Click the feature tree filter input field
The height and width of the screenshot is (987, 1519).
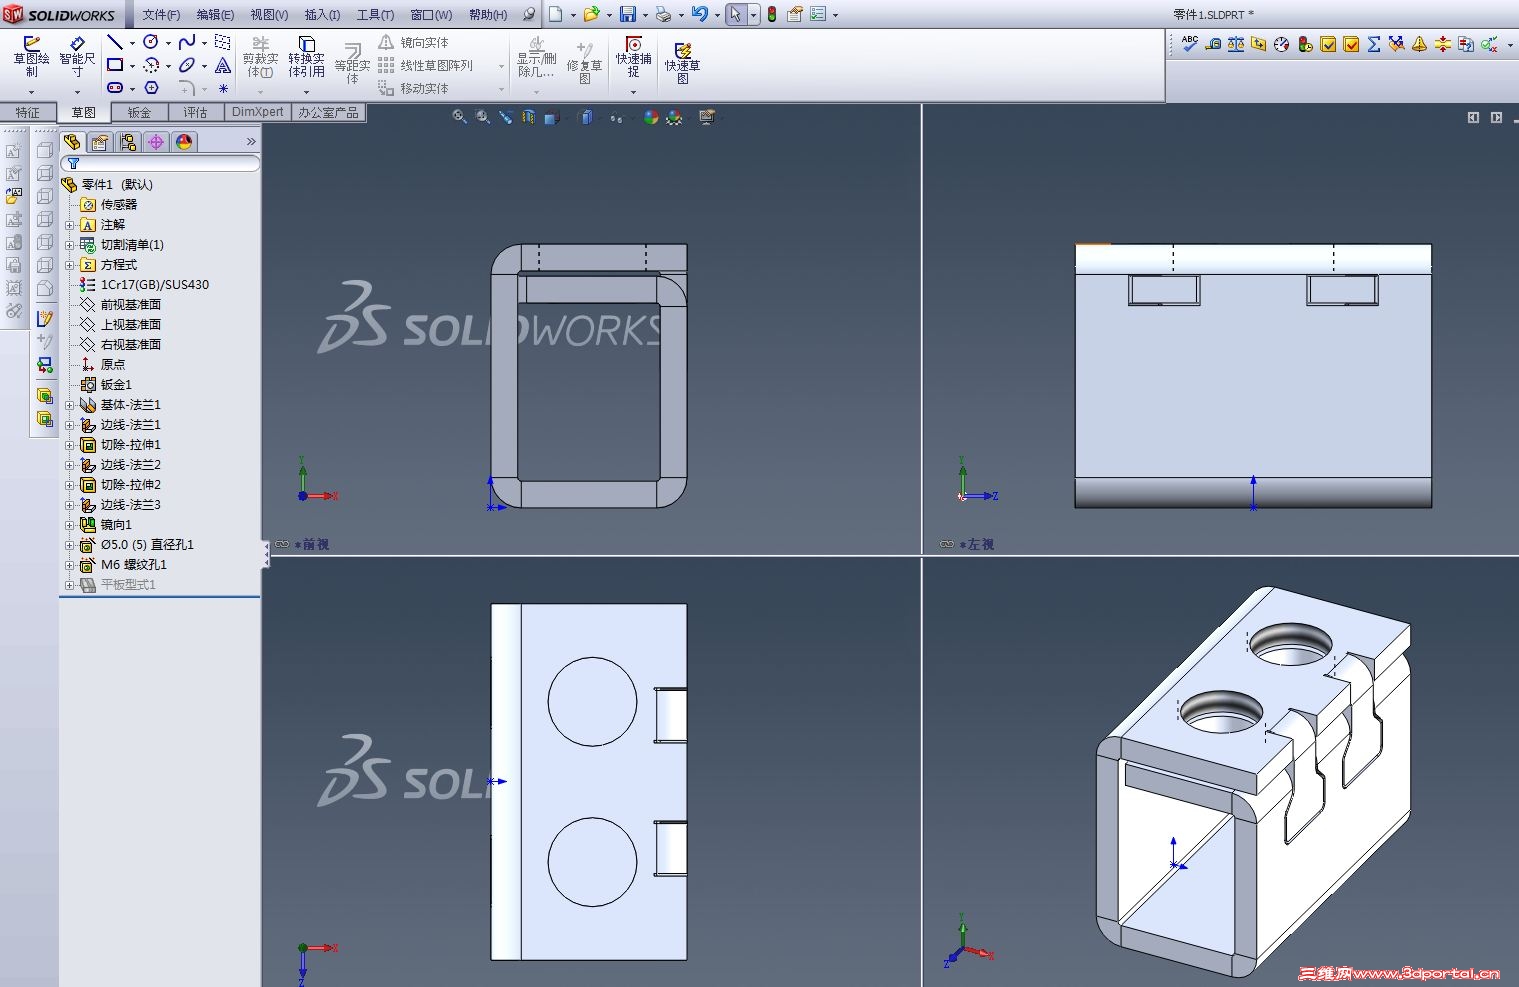[160, 163]
